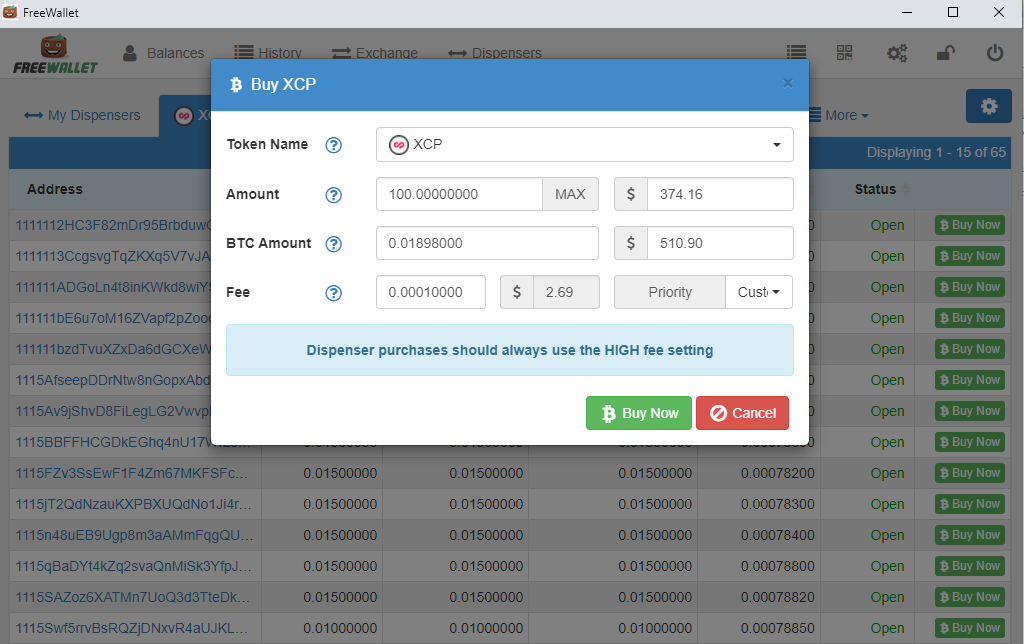The height and width of the screenshot is (644, 1024).
Task: Open help for the Fee field
Action: (334, 293)
